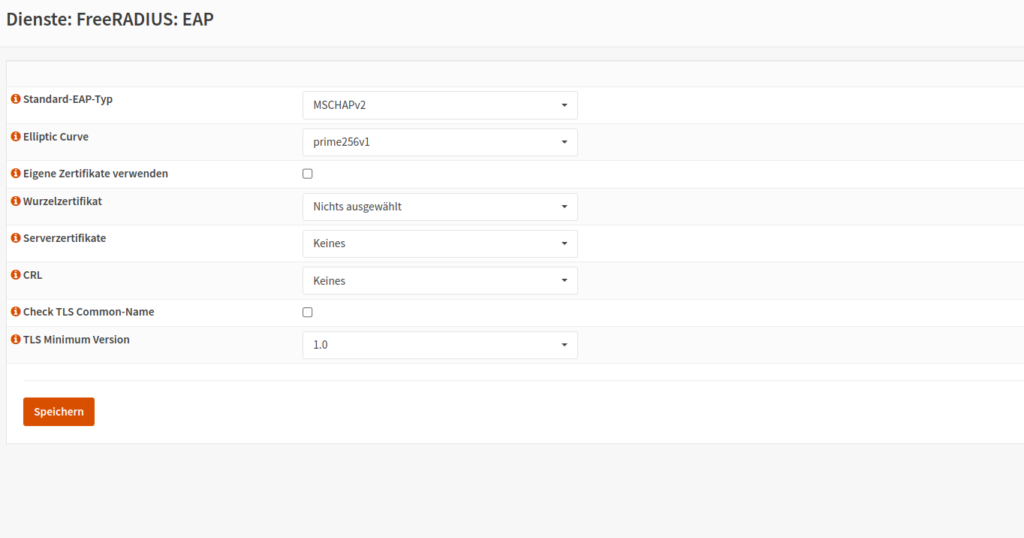Show help for Elliptic Curve via info icon
The image size is (1024, 538).
(x=16, y=136)
